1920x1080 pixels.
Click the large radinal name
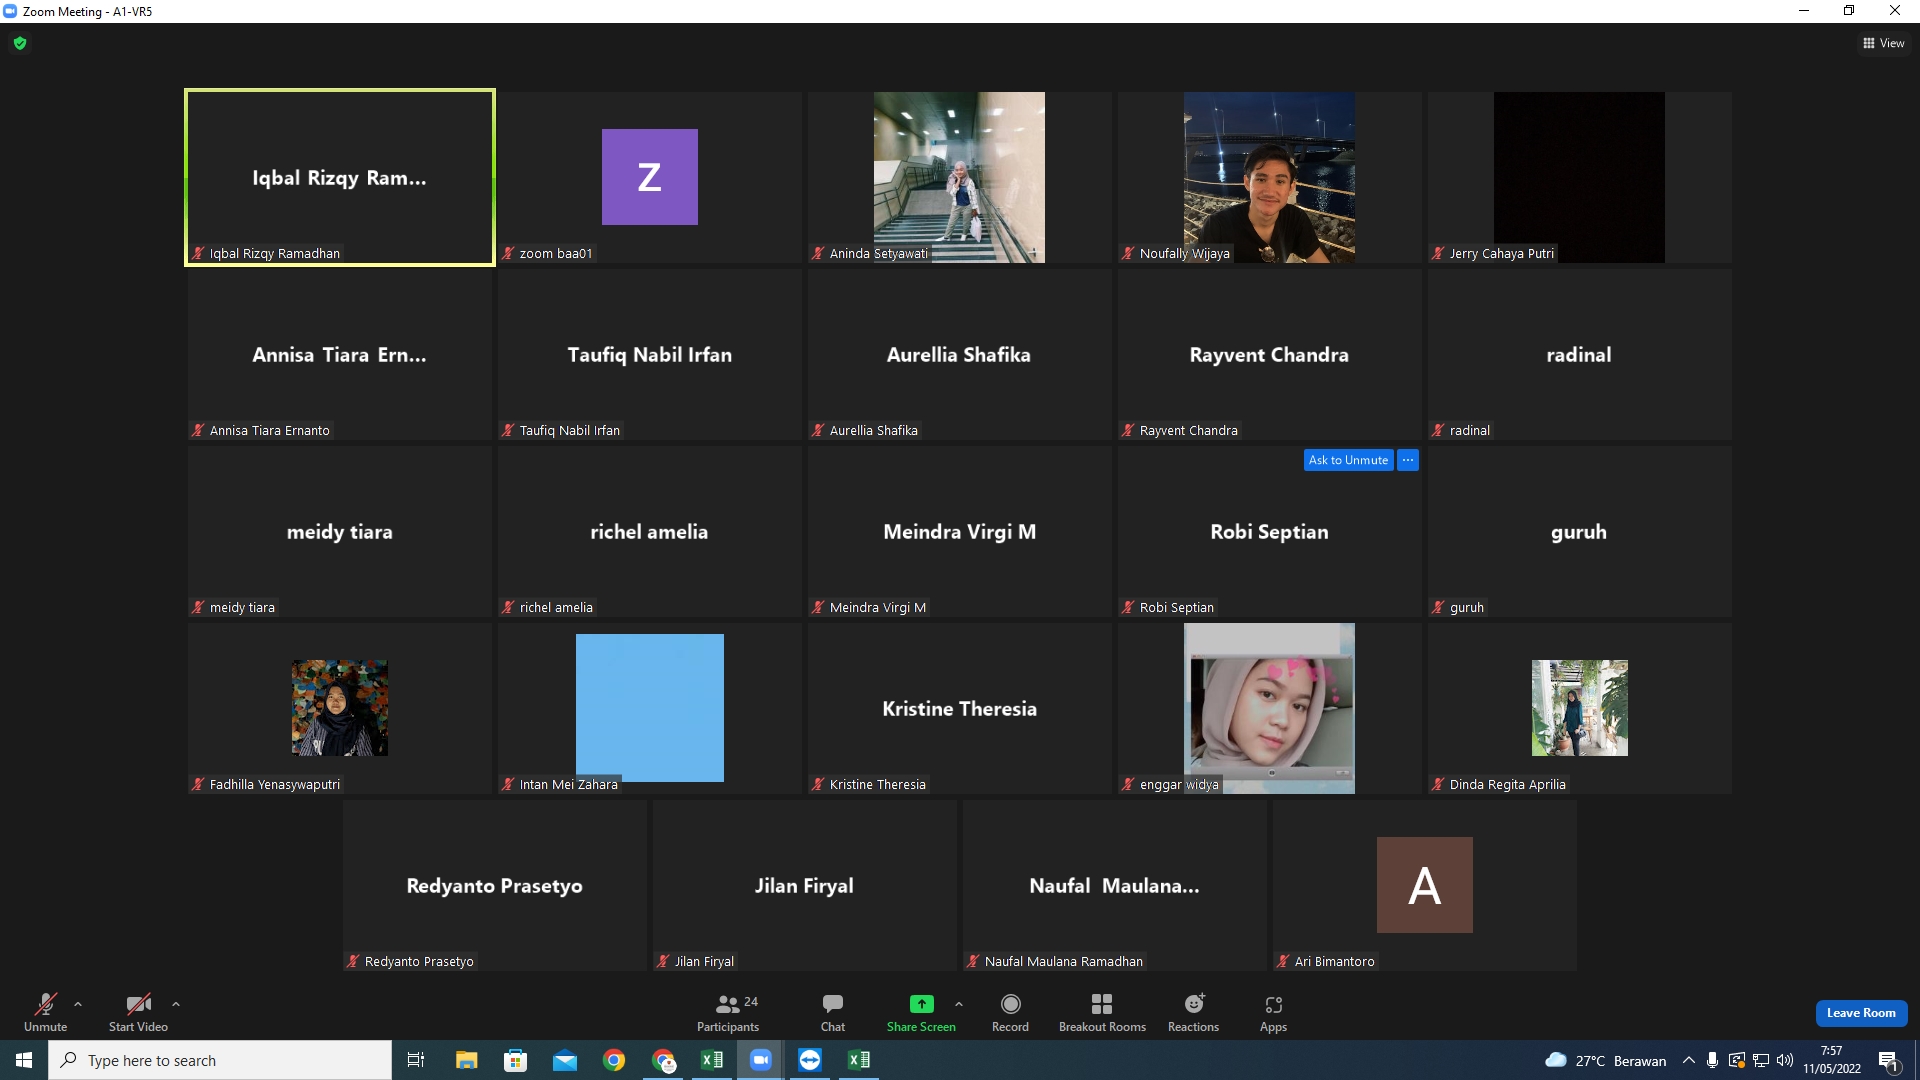click(1579, 355)
